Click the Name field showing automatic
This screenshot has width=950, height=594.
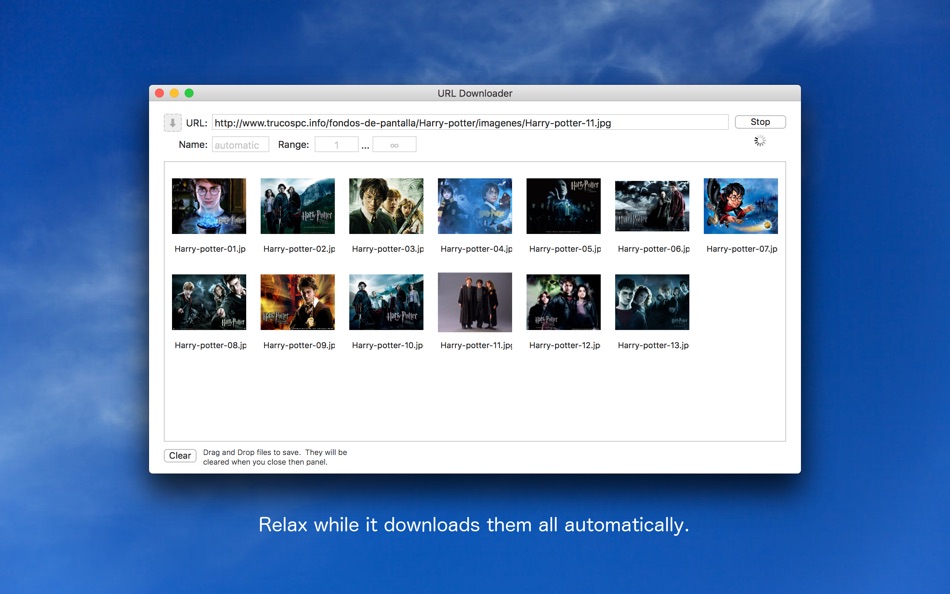[240, 145]
